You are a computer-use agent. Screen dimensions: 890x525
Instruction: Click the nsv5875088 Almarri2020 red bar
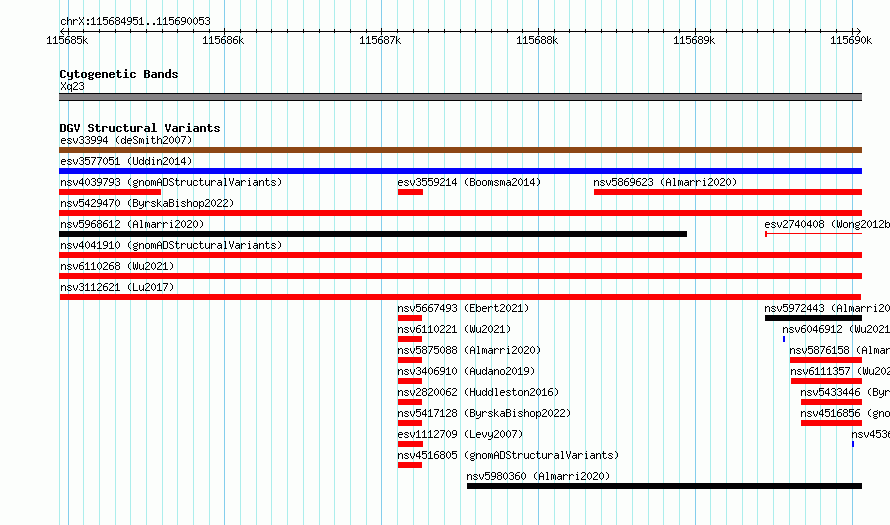click(410, 360)
